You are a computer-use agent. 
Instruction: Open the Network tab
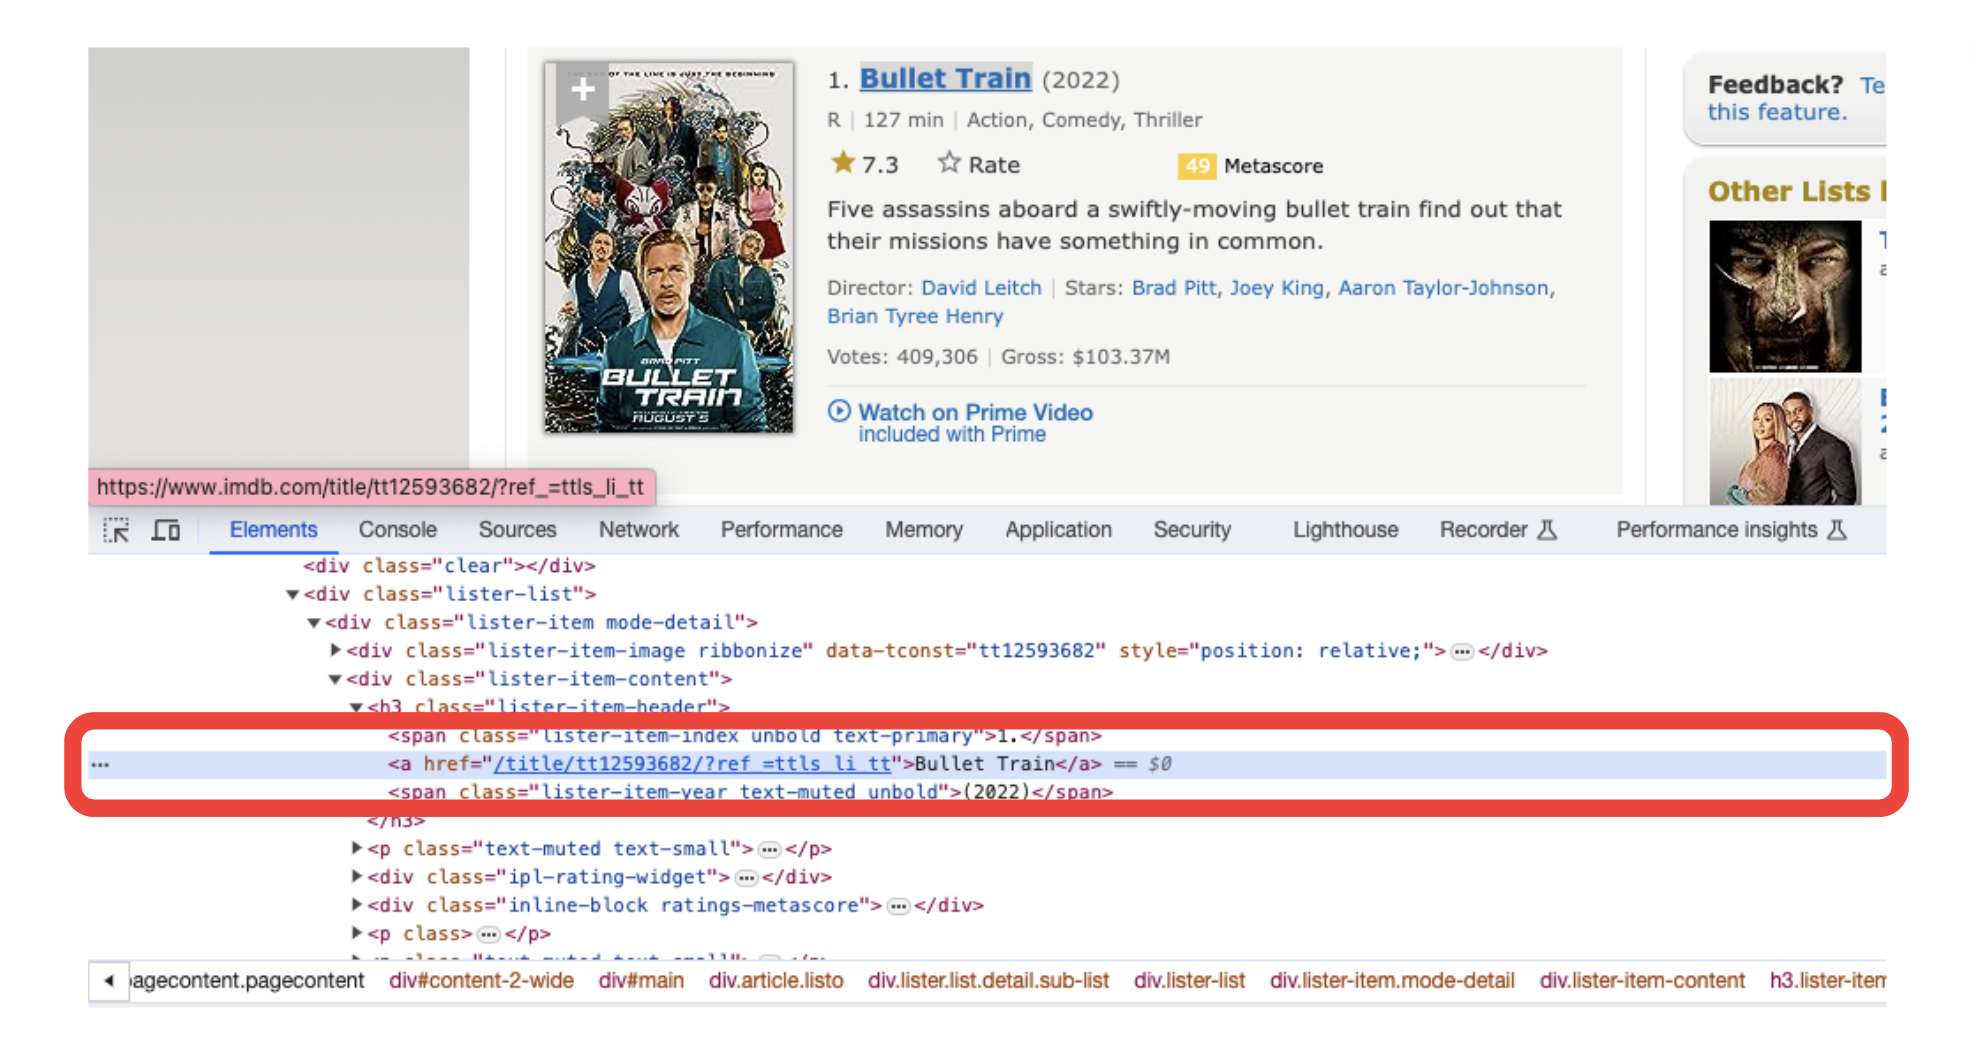[638, 530]
